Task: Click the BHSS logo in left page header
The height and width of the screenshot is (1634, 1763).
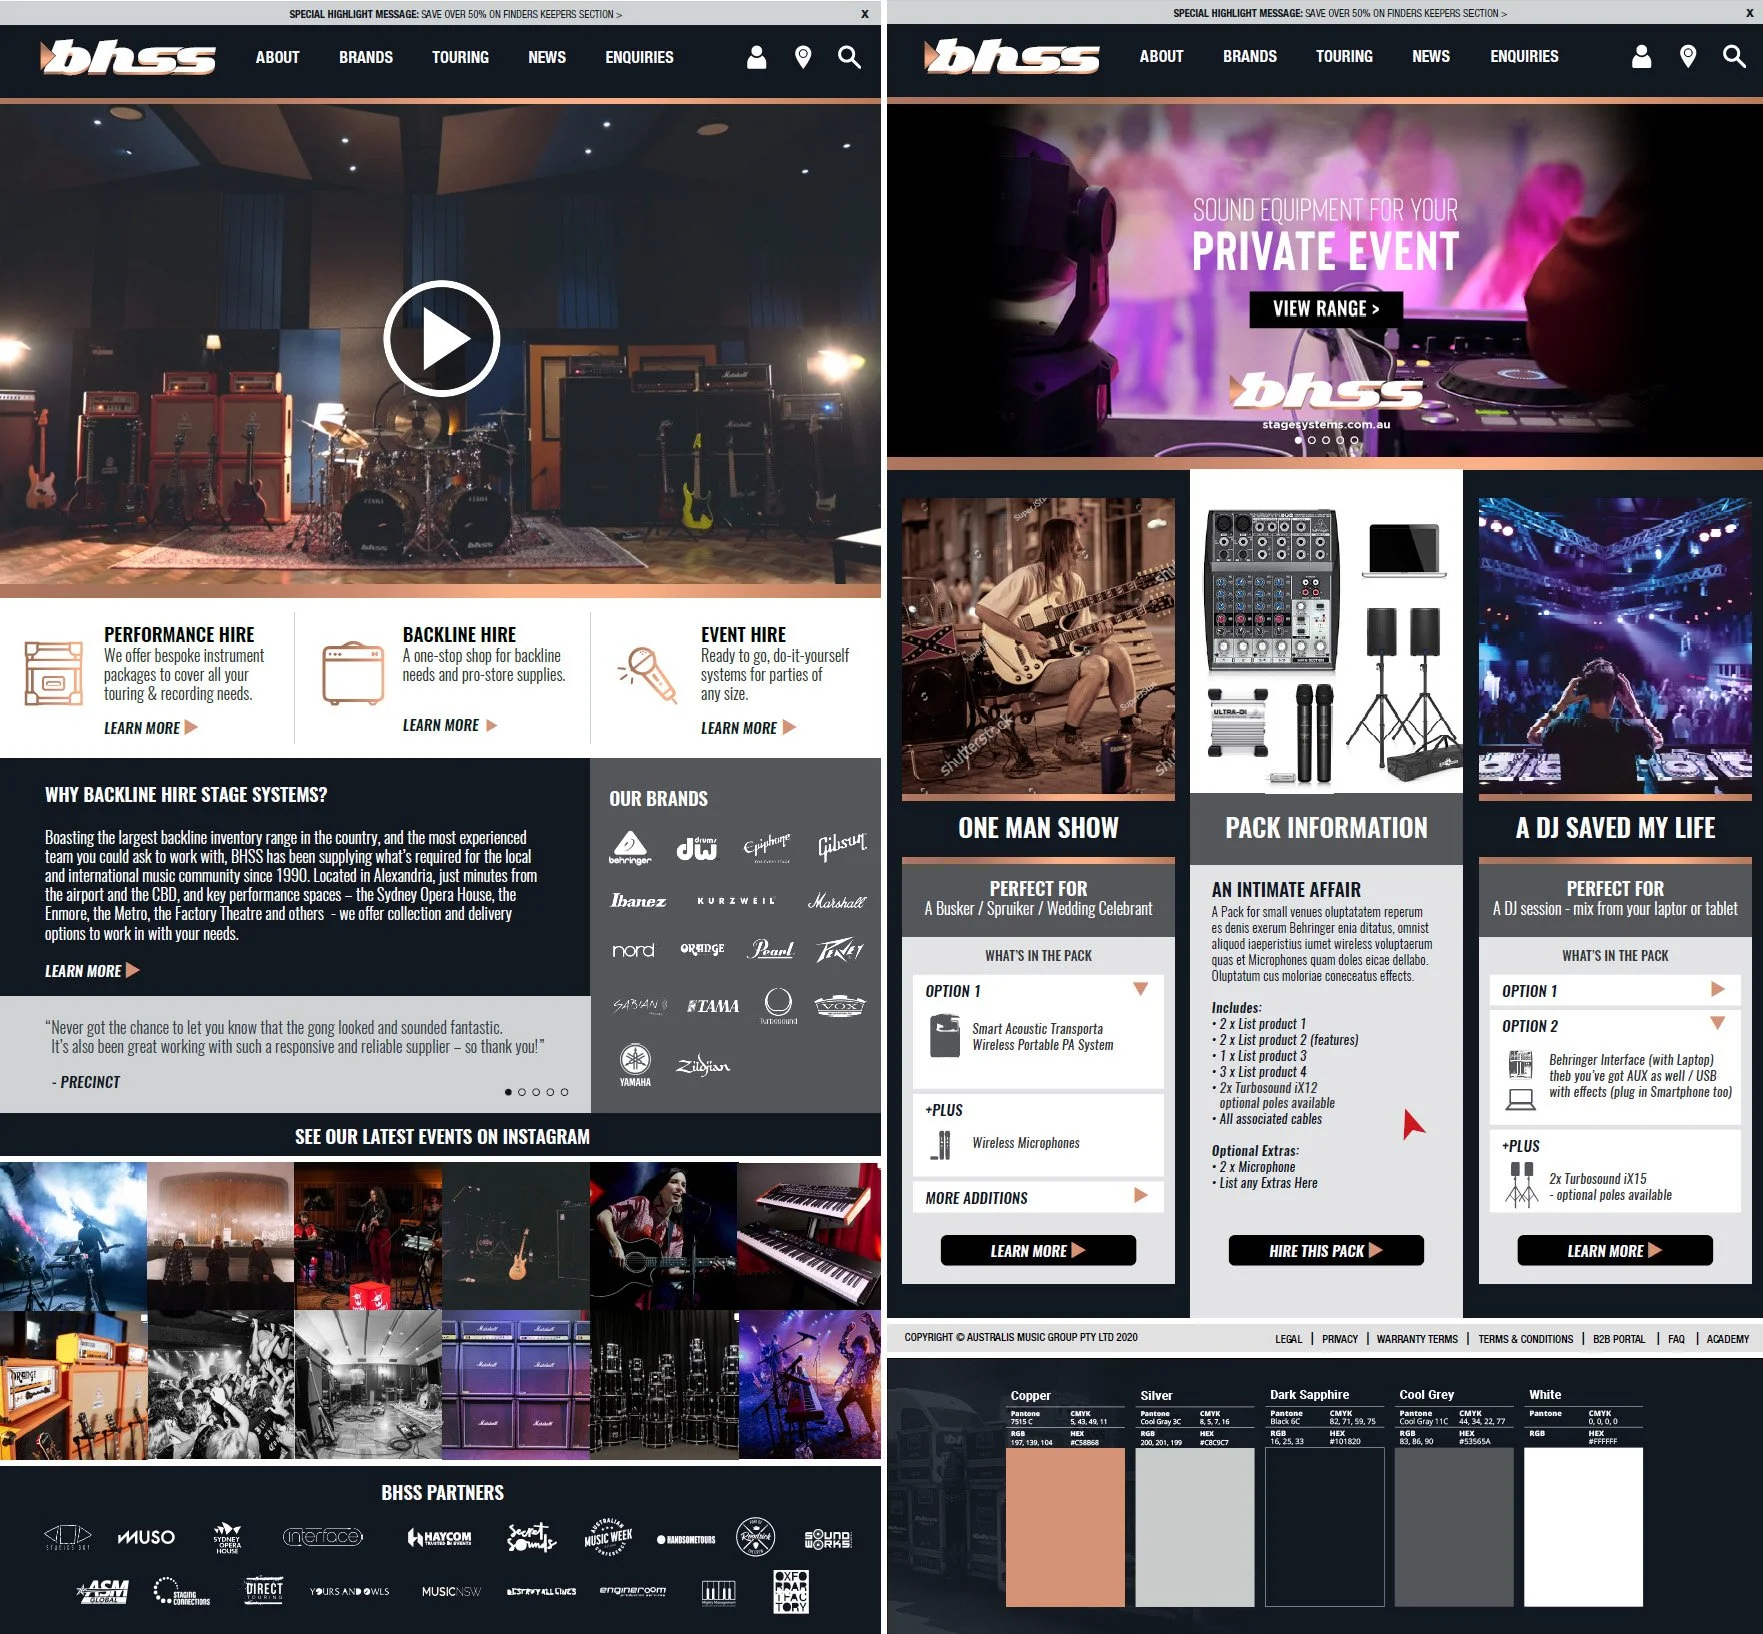Action: point(128,57)
